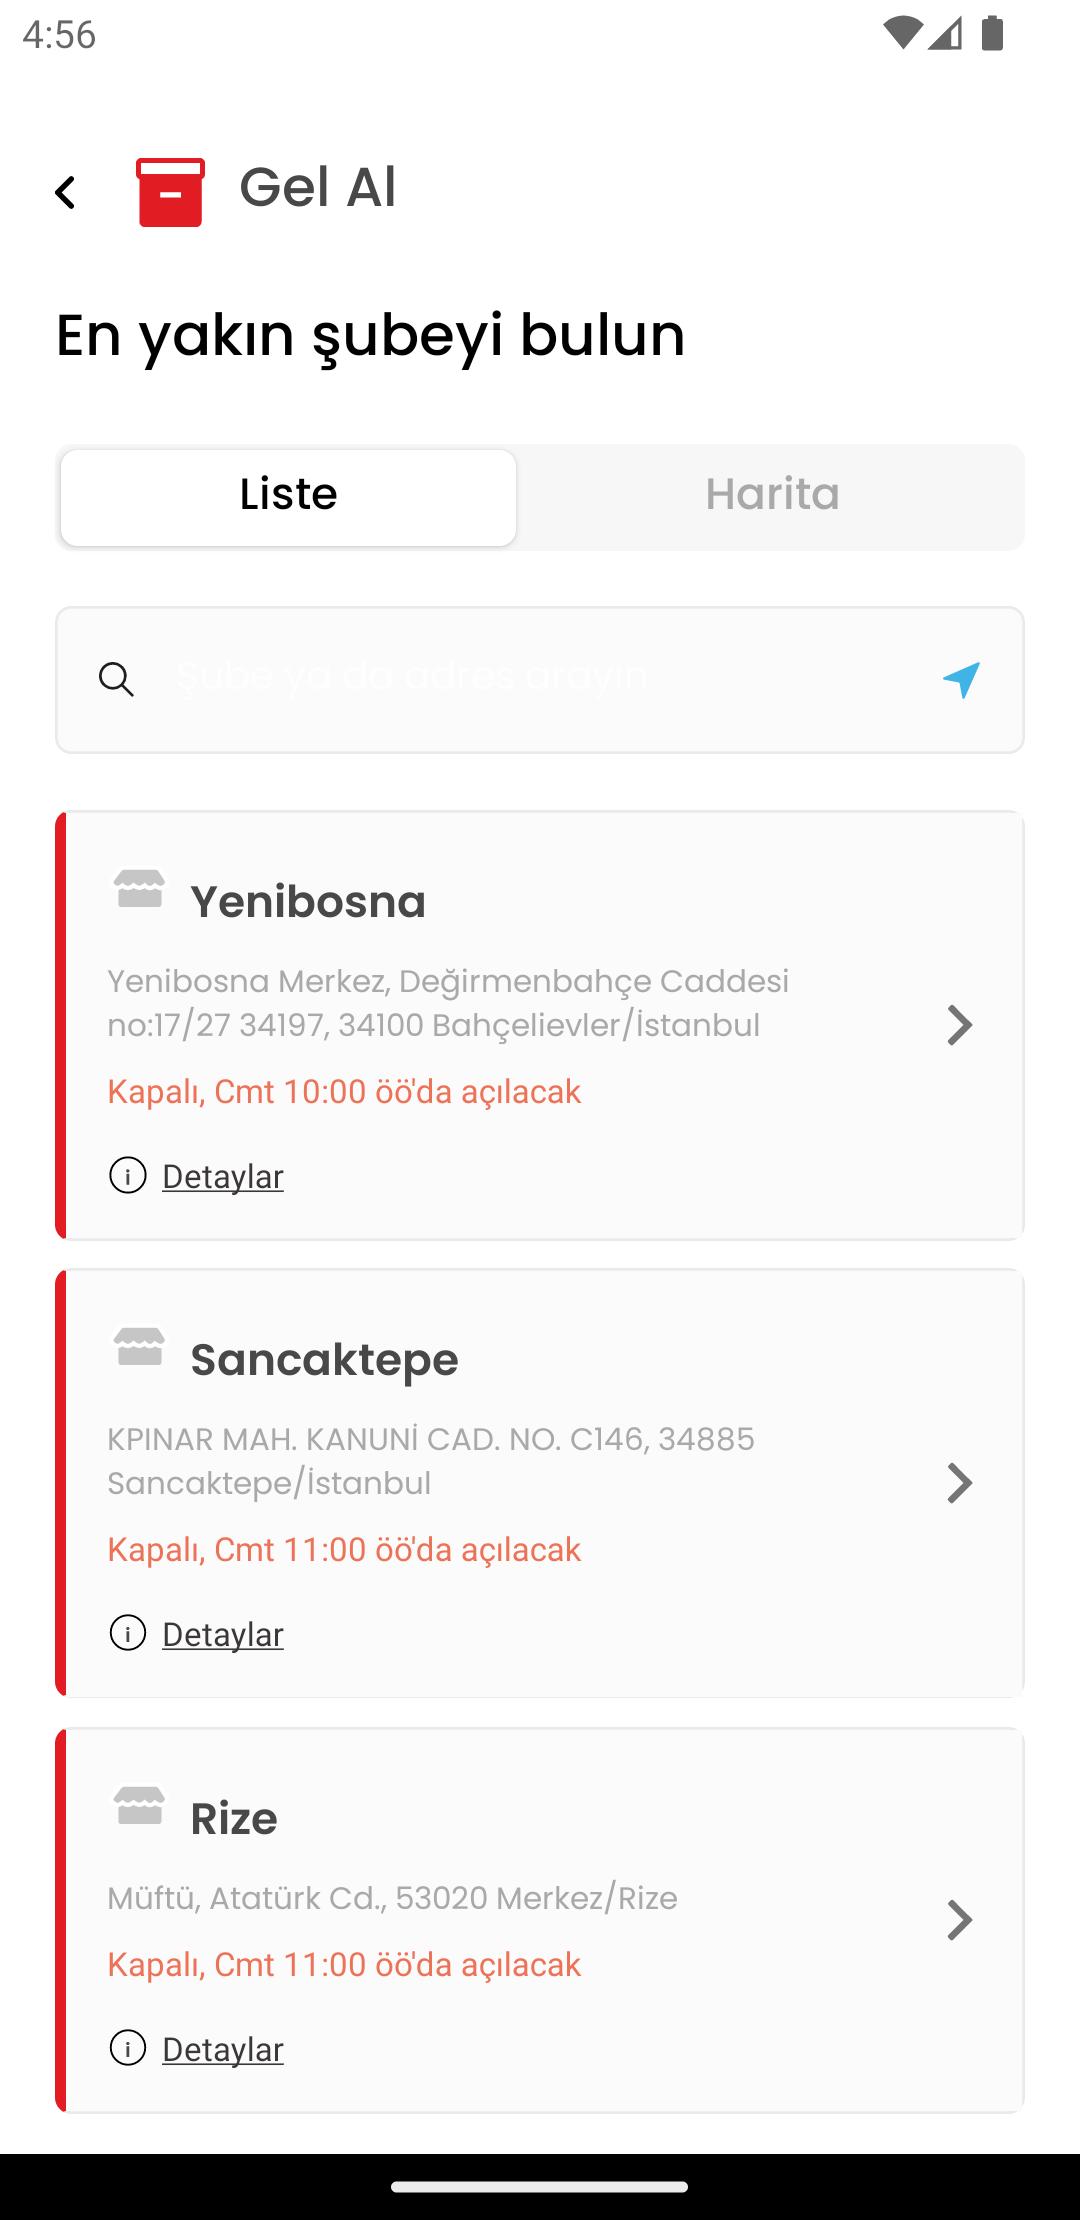Click the Sancaktepe store icon
This screenshot has height=2220, width=1080.
tap(139, 1346)
